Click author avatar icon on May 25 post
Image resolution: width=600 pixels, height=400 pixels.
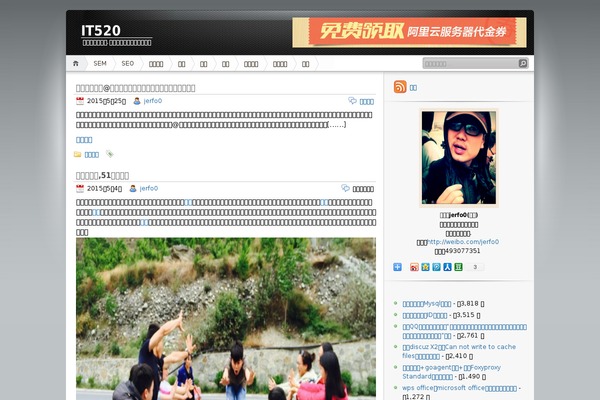tap(137, 101)
